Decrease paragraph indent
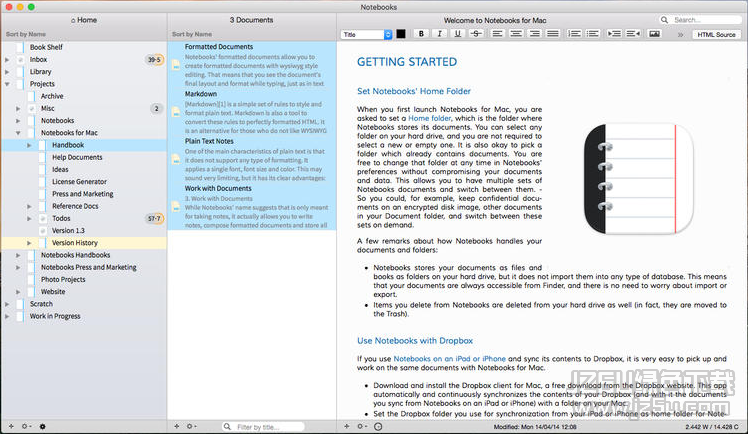748x434 pixels. [x=633, y=34]
